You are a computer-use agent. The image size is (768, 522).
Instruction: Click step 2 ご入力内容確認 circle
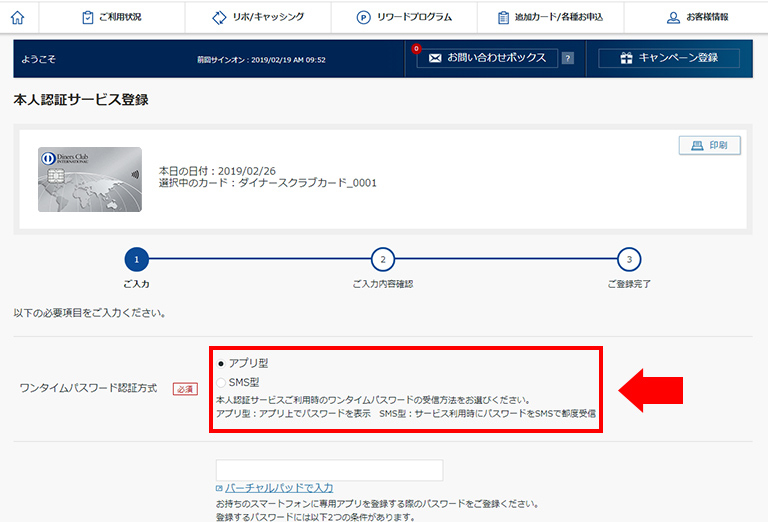click(382, 260)
